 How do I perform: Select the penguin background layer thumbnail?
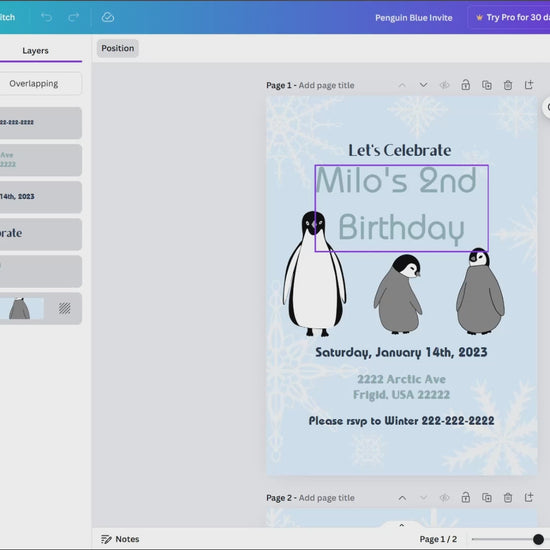(21, 308)
